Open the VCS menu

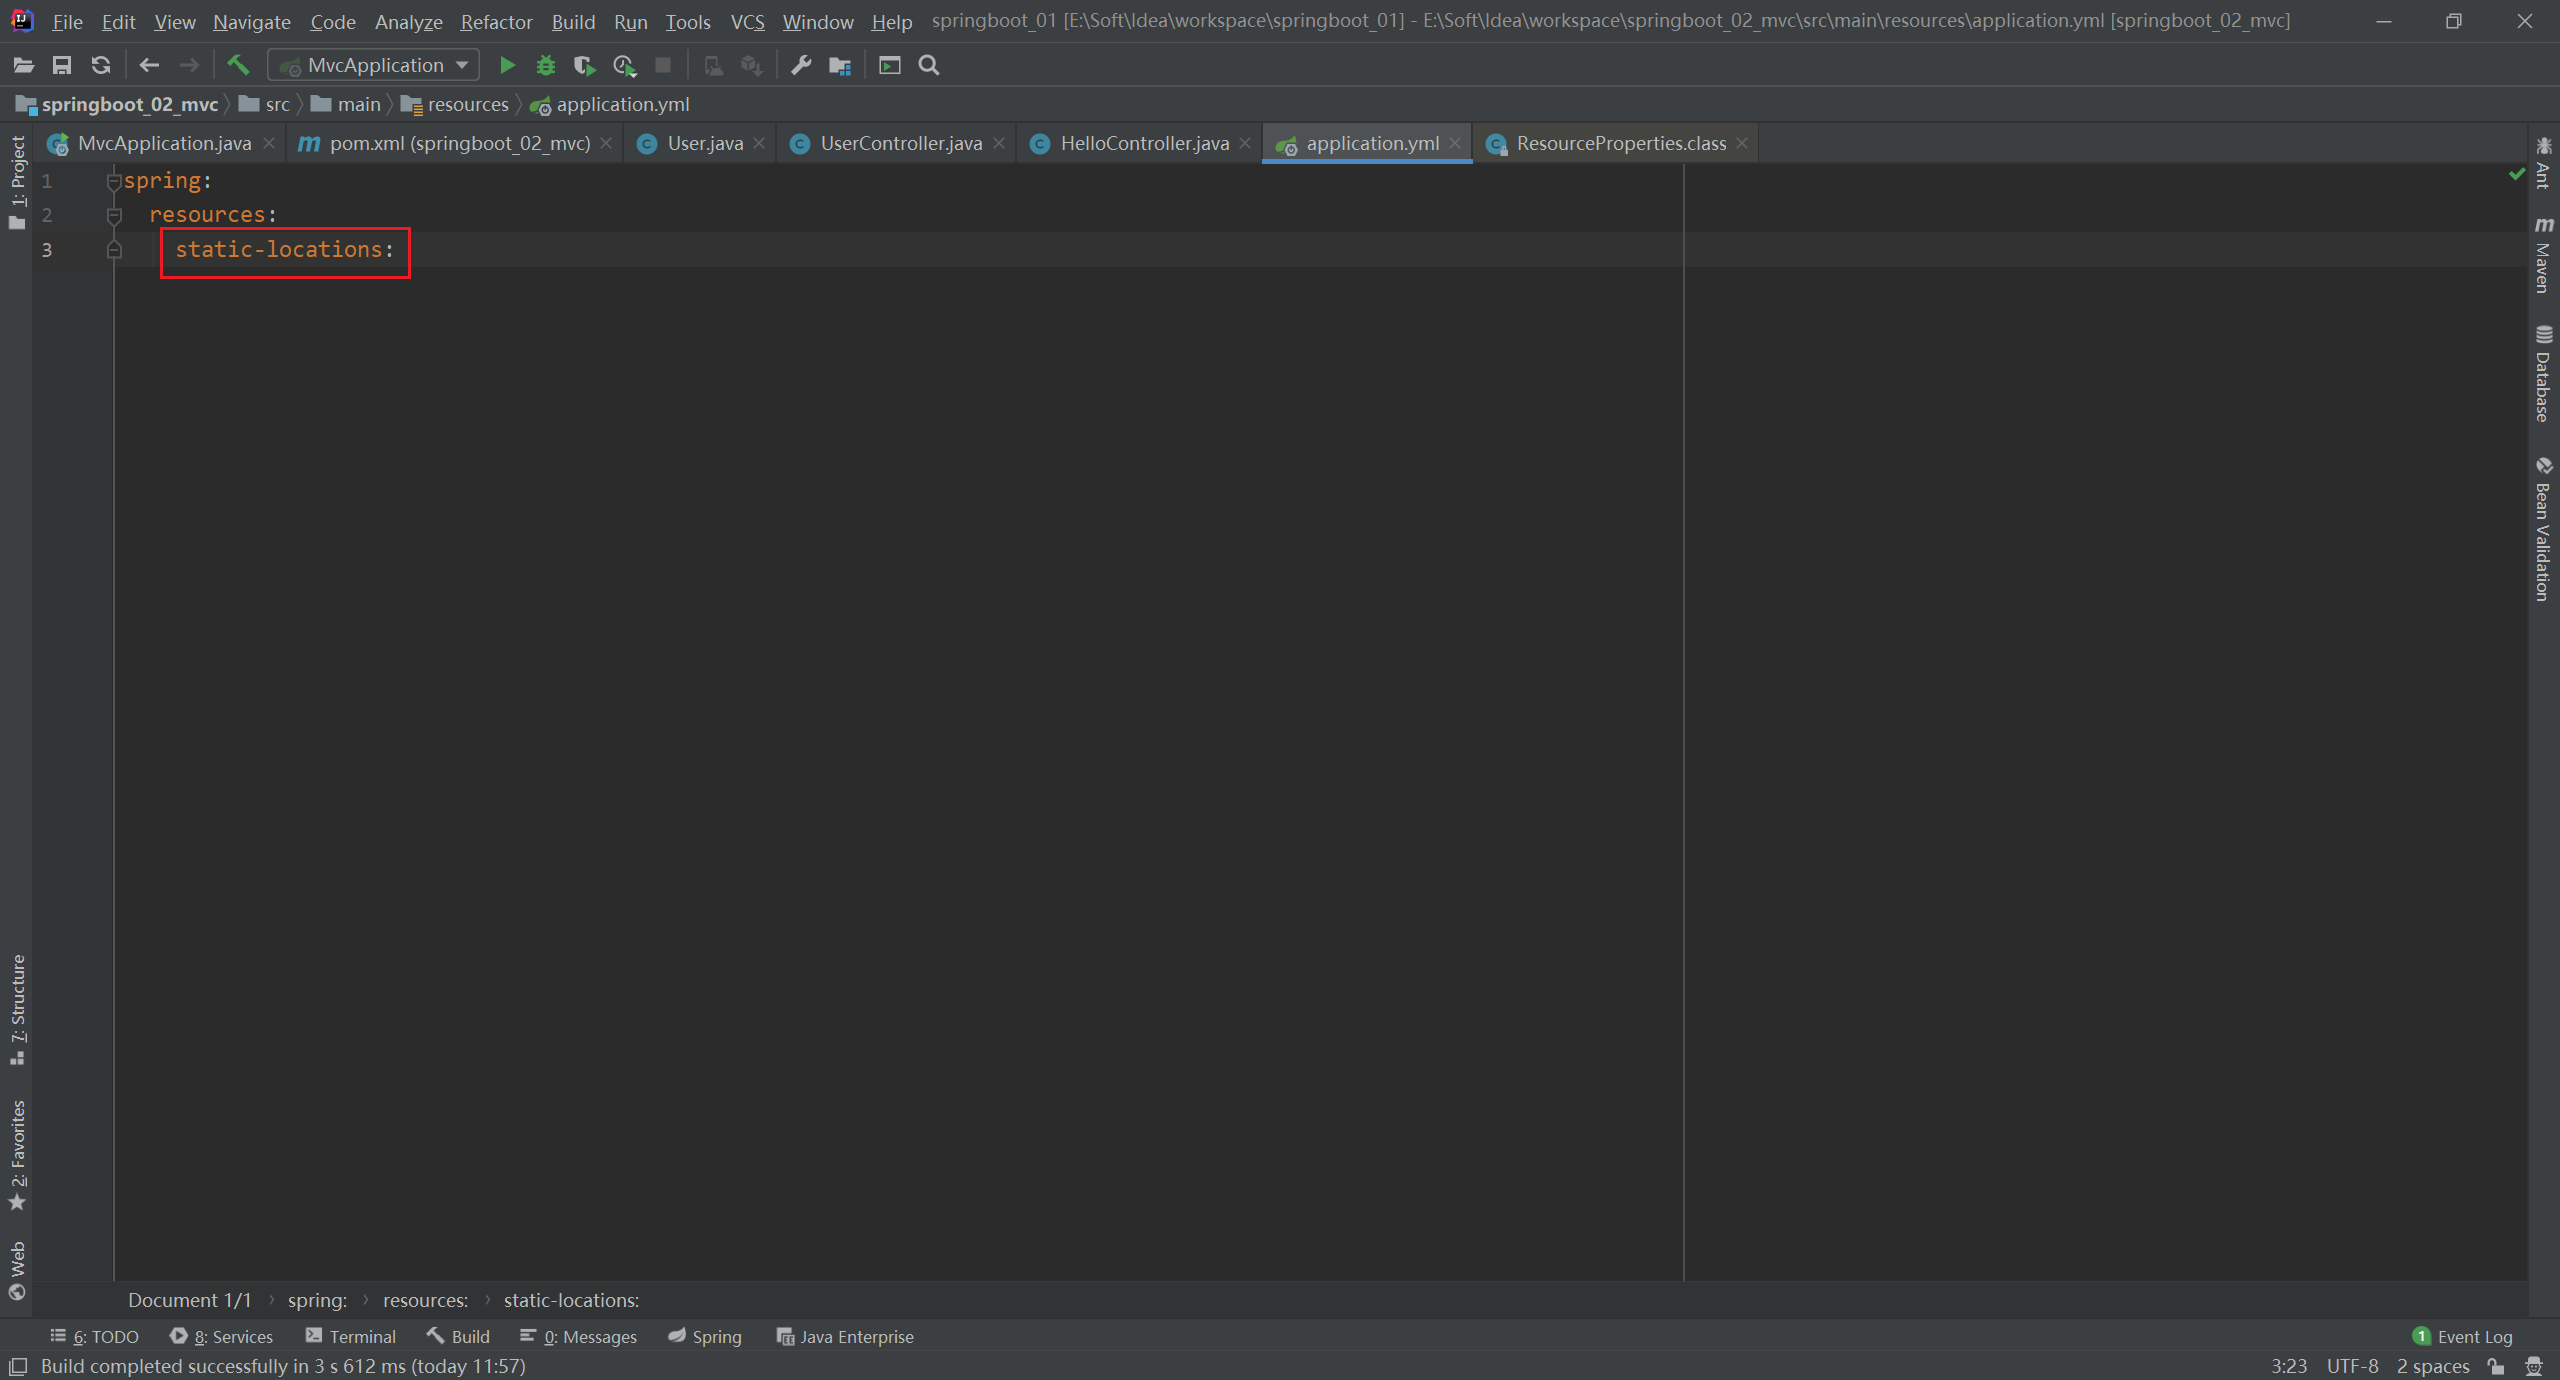747,21
